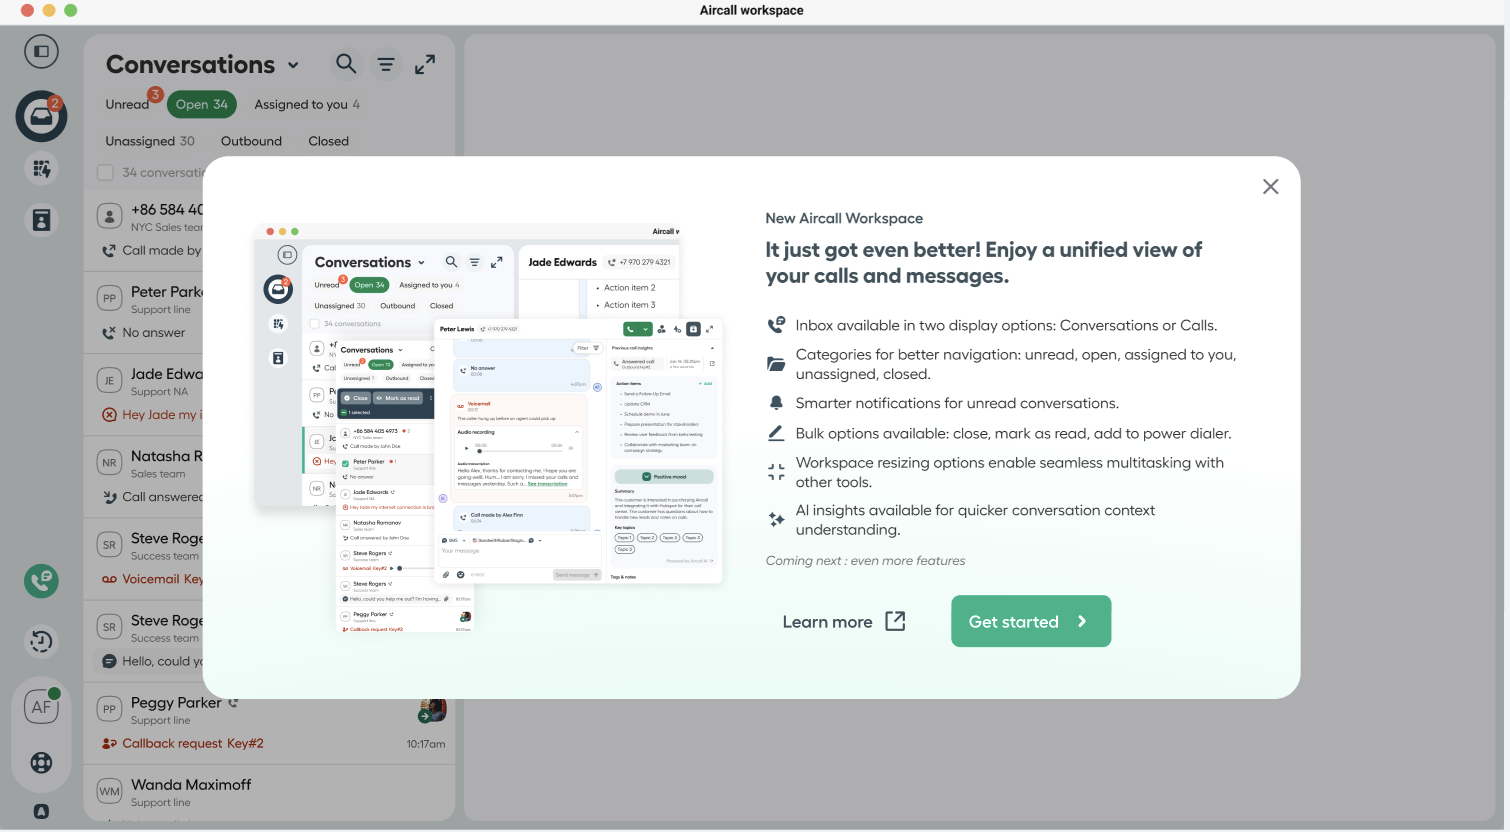Tick the '34 conversations' select-all checkbox
Image resolution: width=1510 pixels, height=832 pixels.
(x=105, y=172)
